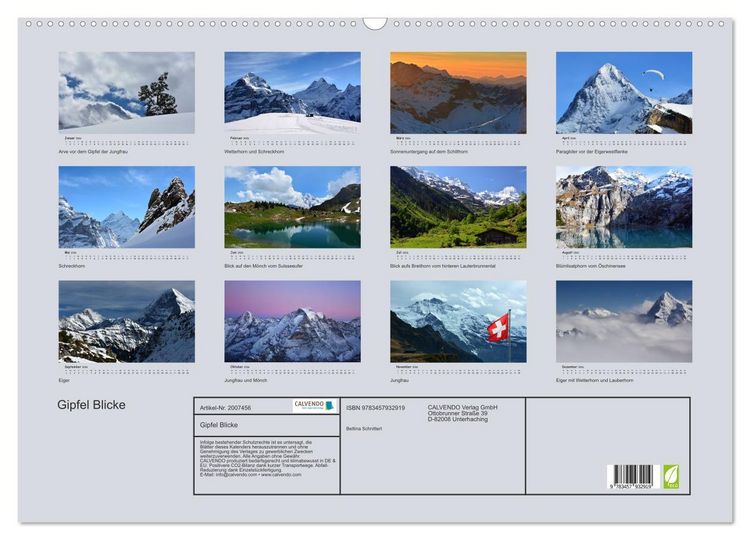Click 'D-82008 Unterhaching' address line
This screenshot has width=750, height=540.
458,419
